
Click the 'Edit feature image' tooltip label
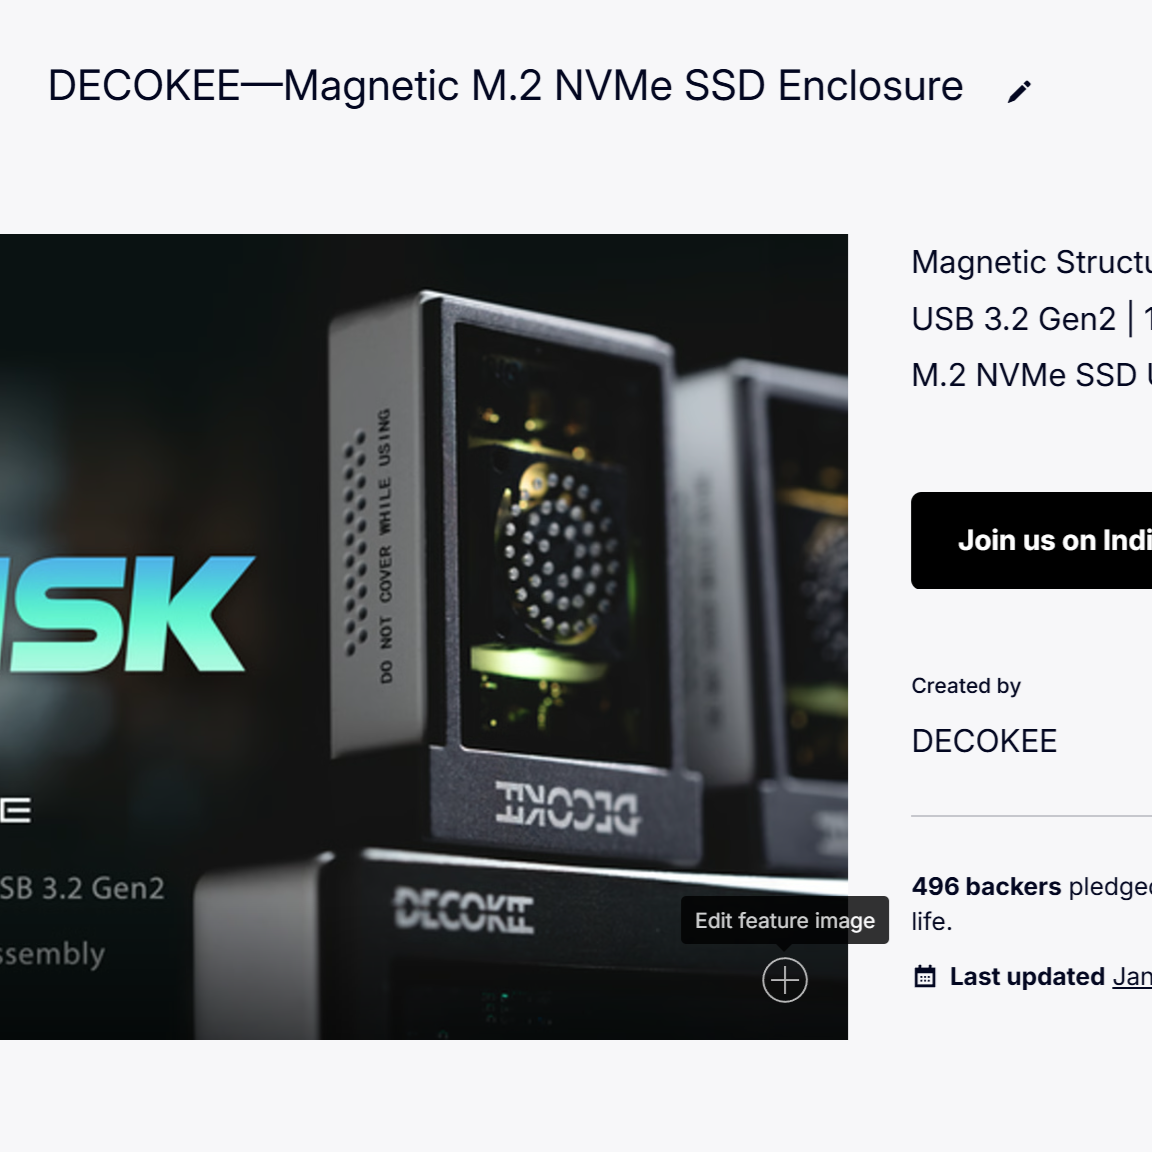pyautogui.click(x=785, y=920)
